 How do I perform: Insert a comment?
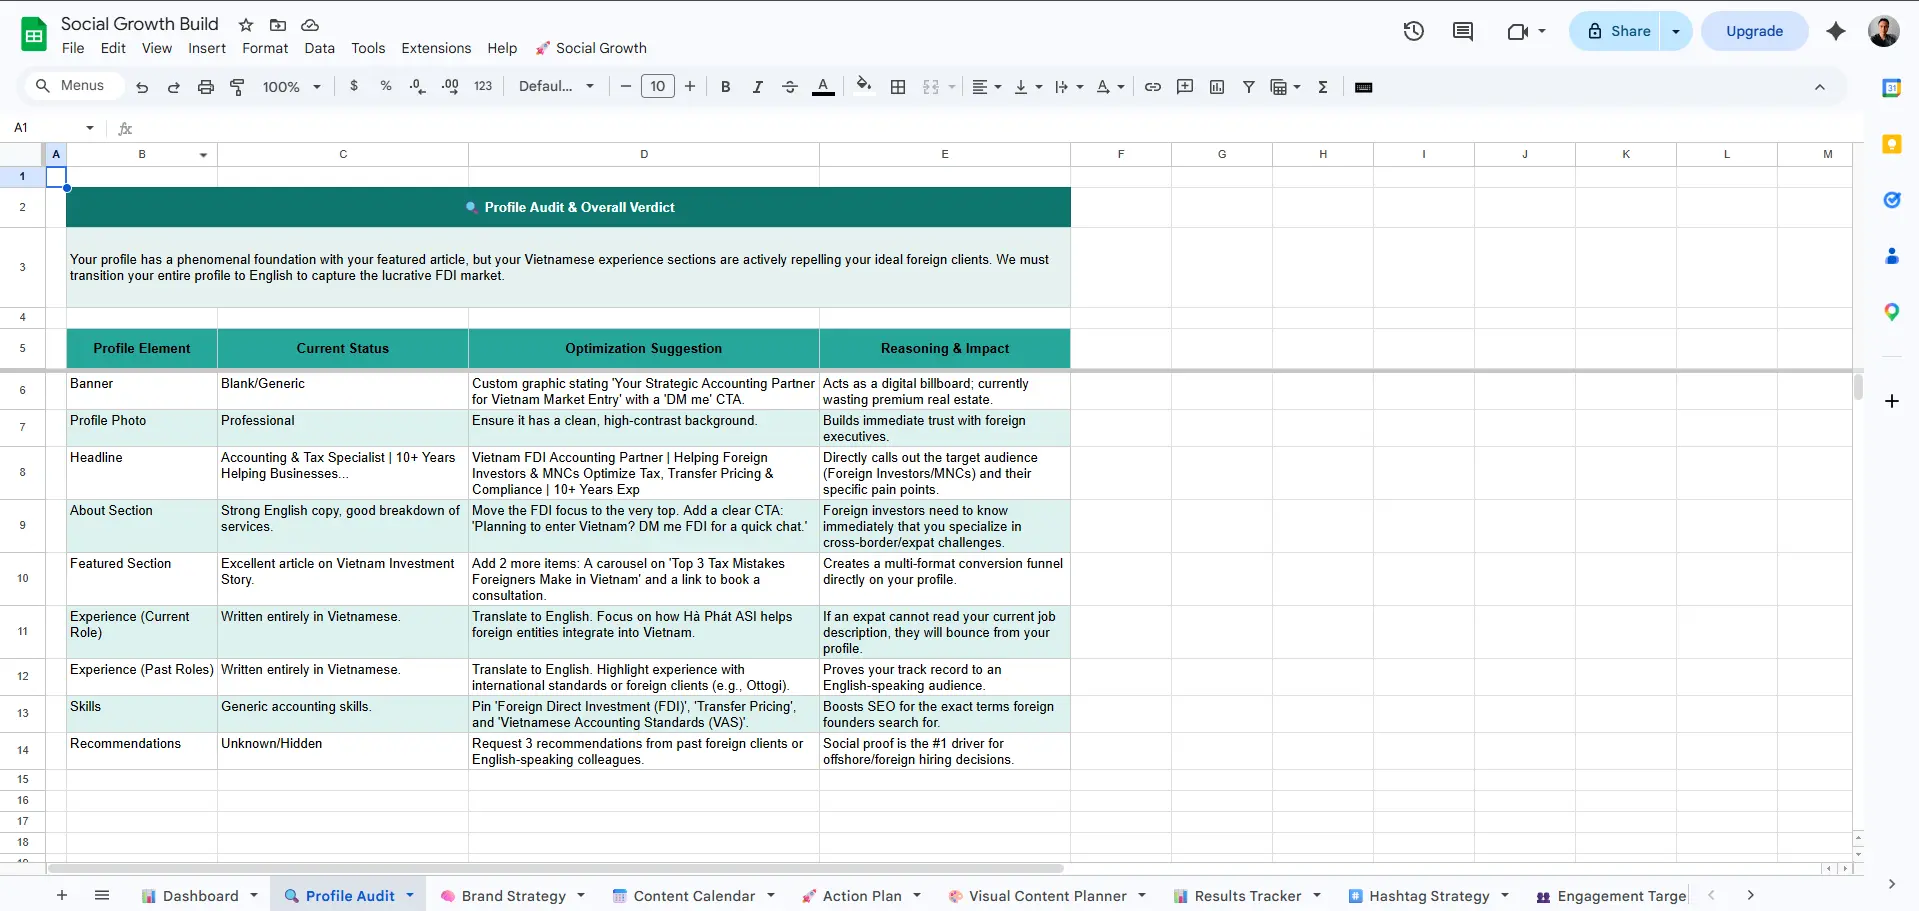1185,87
